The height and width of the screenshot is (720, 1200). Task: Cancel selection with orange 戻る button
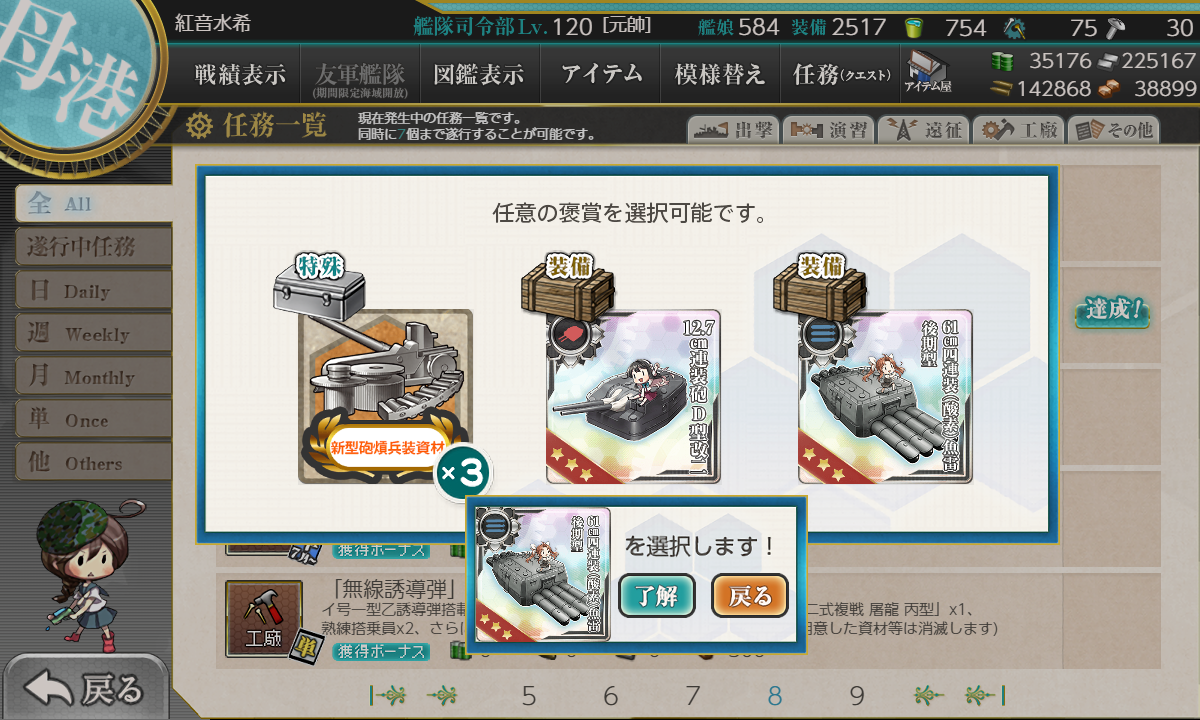(750, 597)
